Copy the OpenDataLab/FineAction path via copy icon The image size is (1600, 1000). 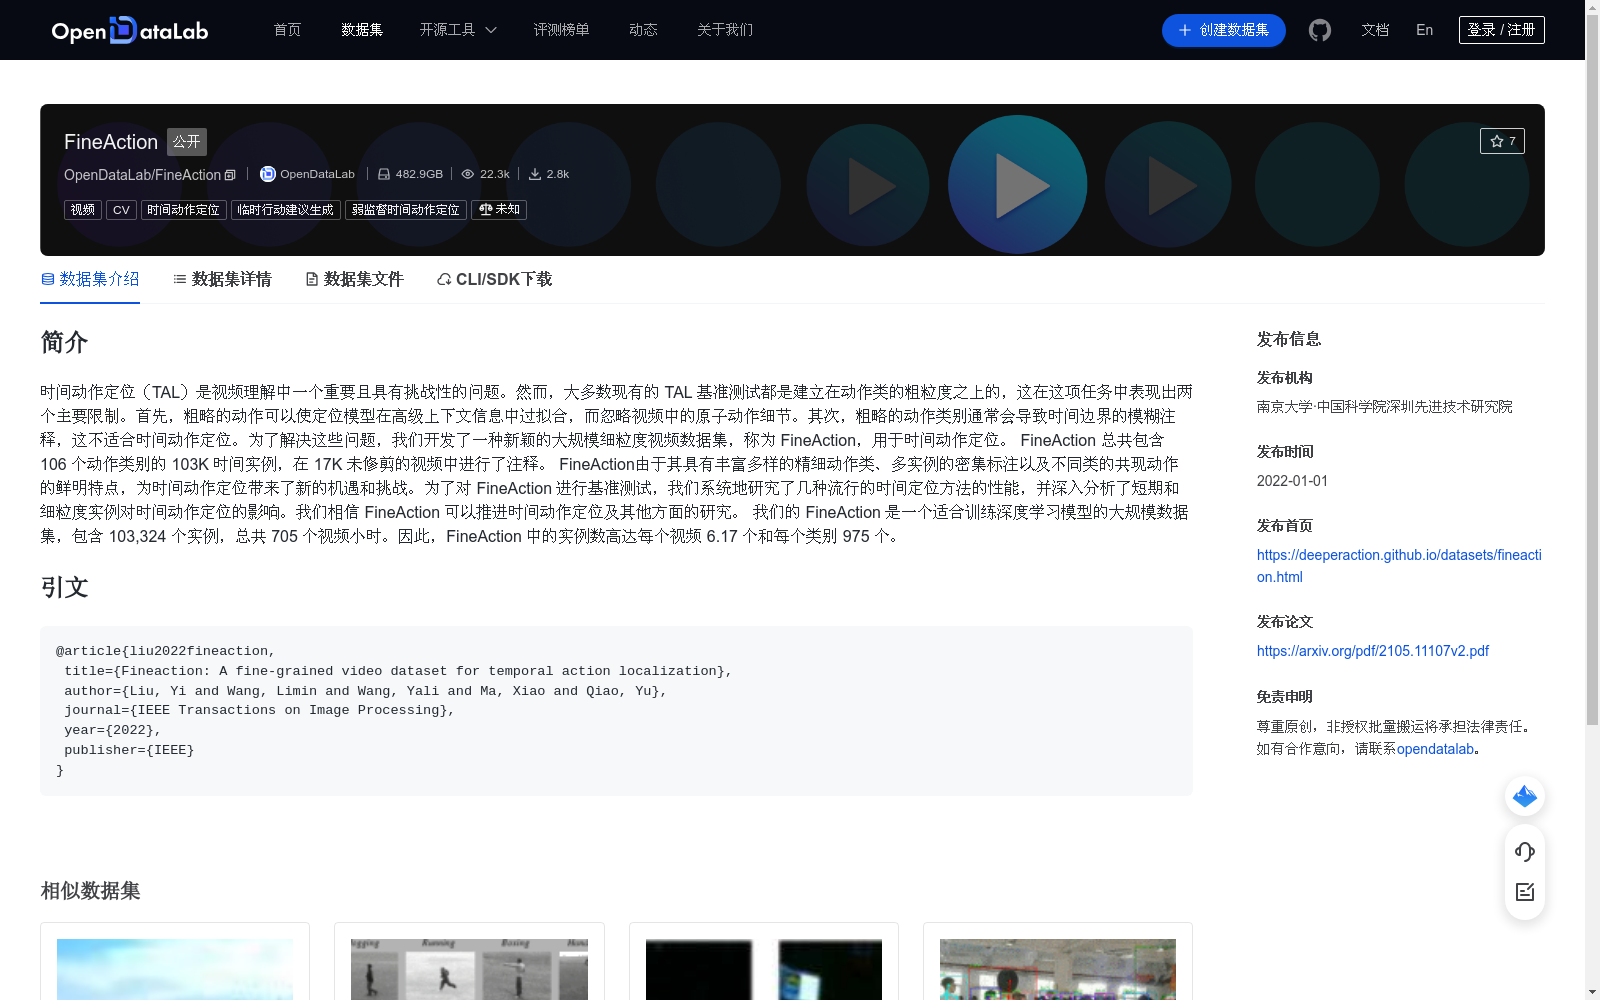[x=230, y=175]
